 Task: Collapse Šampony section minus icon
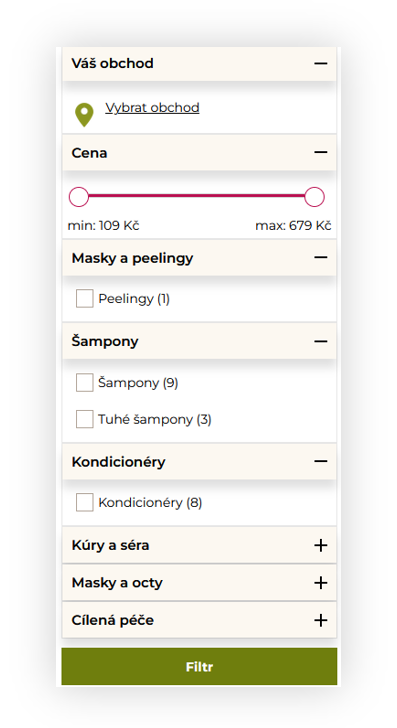(320, 341)
